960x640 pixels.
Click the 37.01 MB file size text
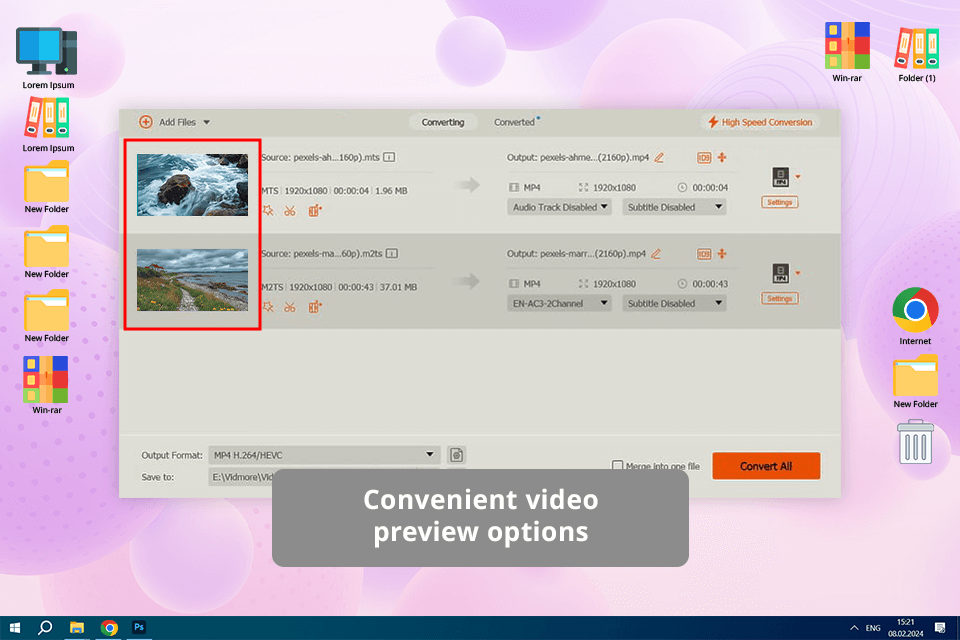coord(399,287)
